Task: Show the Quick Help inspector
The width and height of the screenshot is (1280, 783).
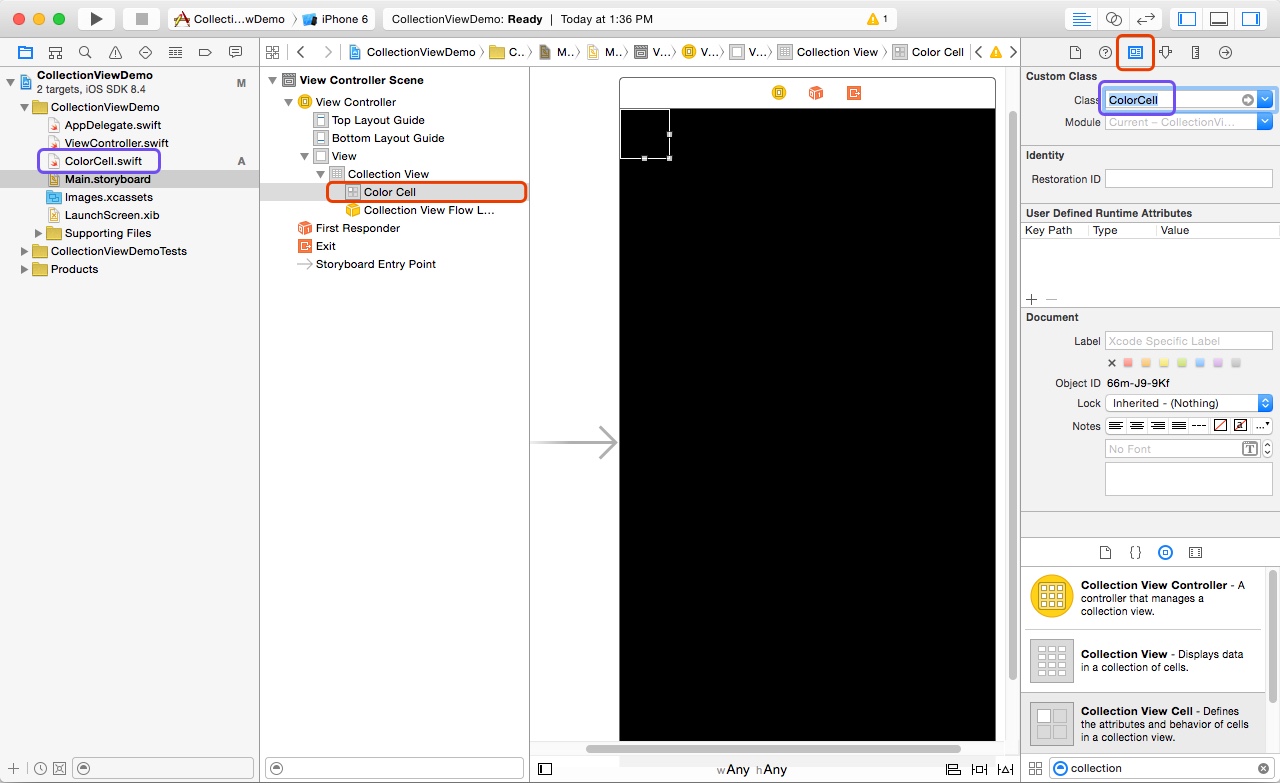Action: coord(1105,52)
